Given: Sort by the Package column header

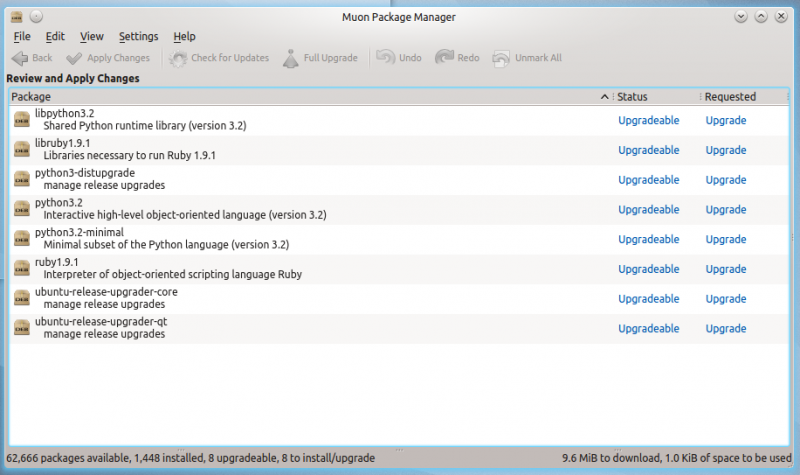Looking at the screenshot, I should click(310, 96).
